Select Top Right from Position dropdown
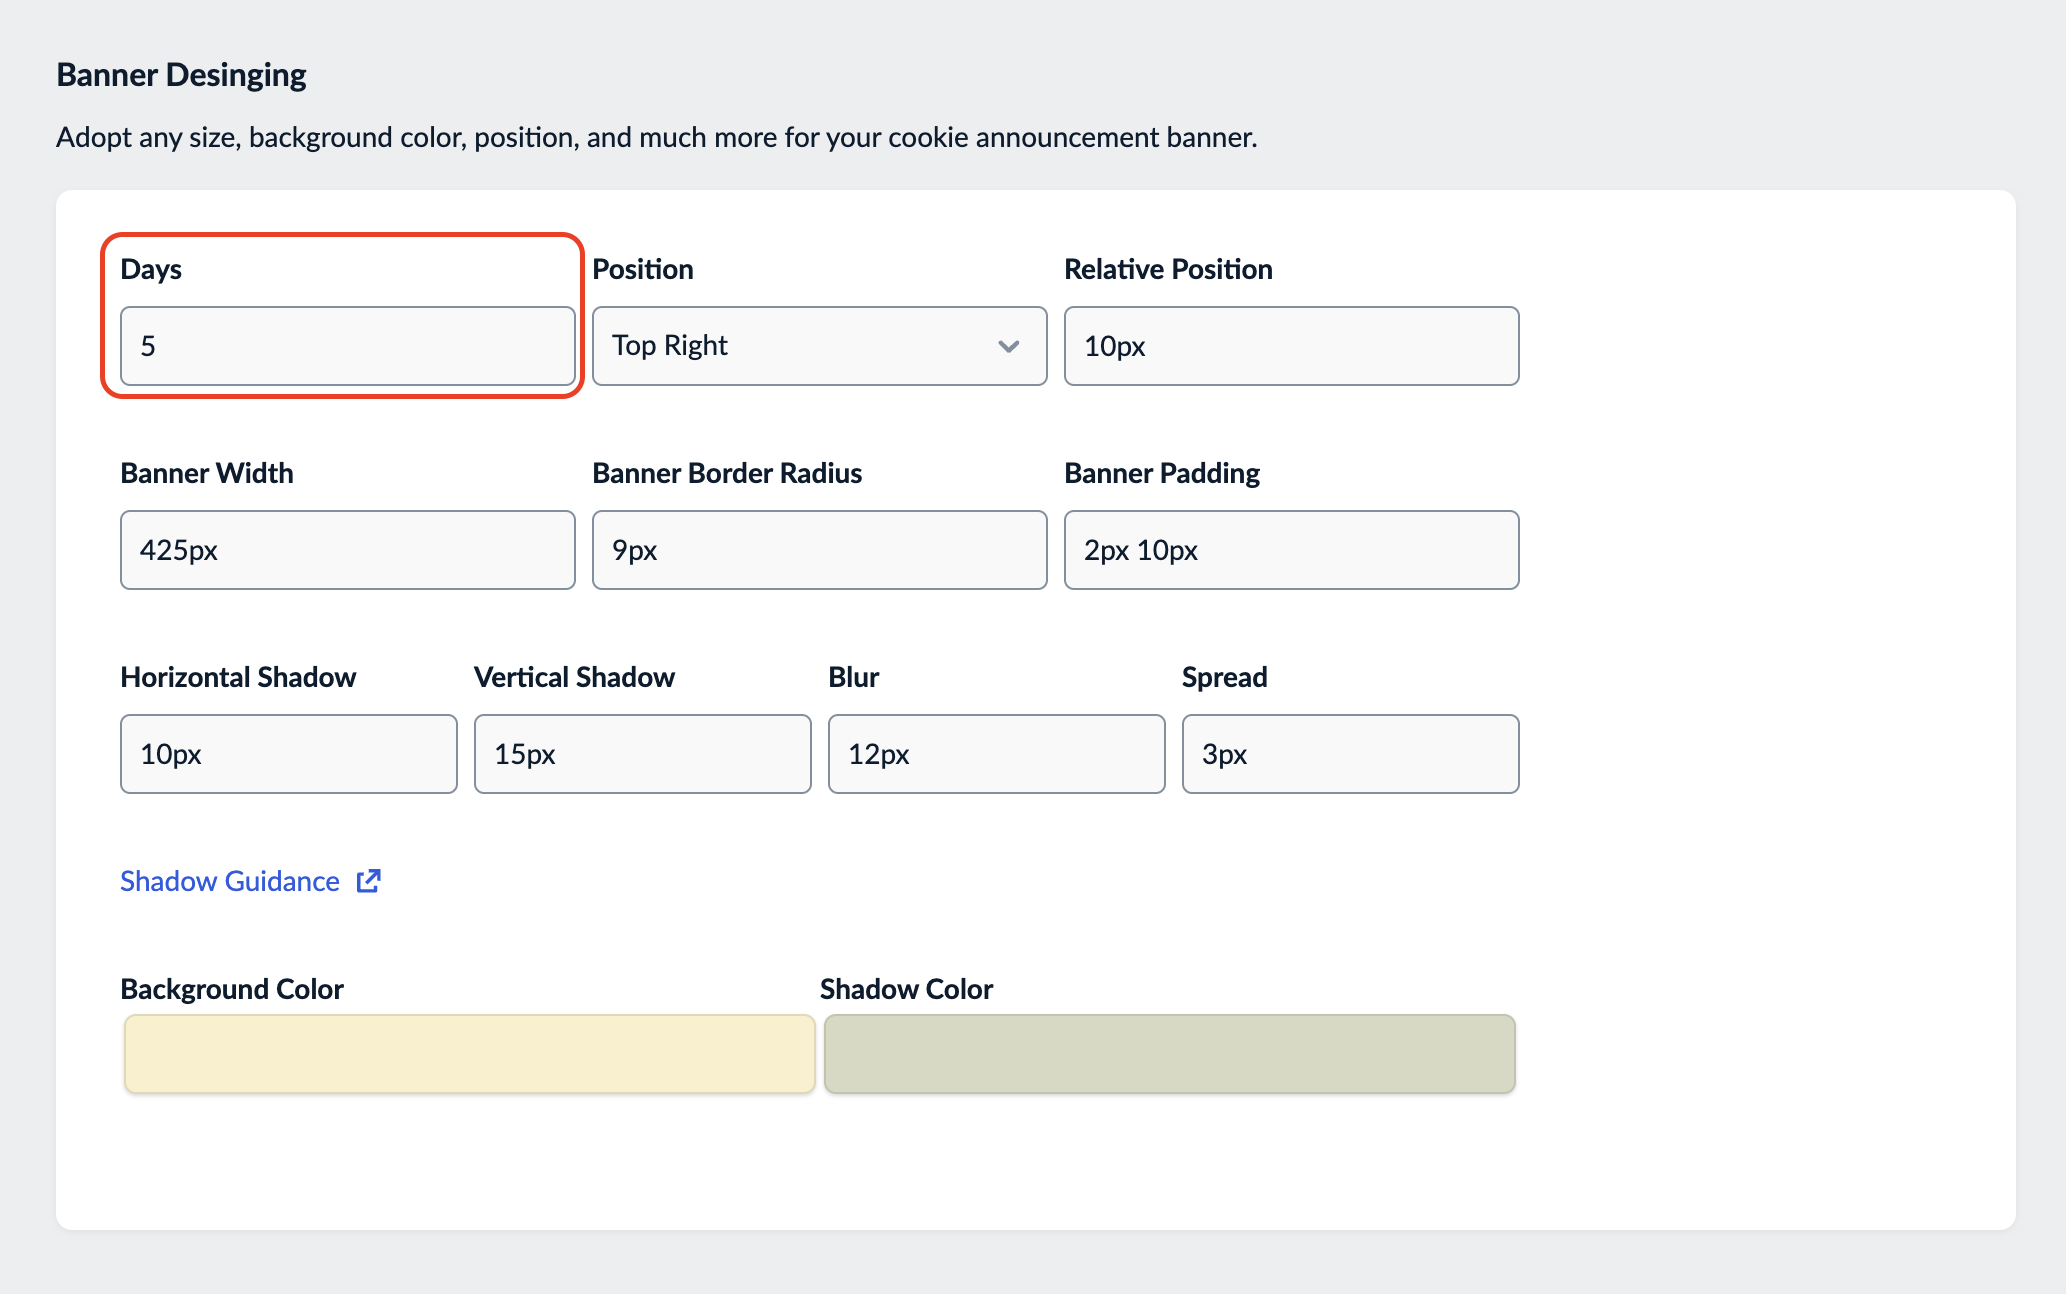This screenshot has width=2066, height=1294. tap(817, 346)
